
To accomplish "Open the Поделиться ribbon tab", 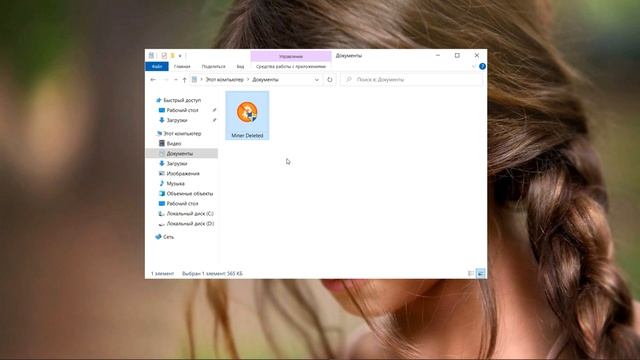I will 213,67.
